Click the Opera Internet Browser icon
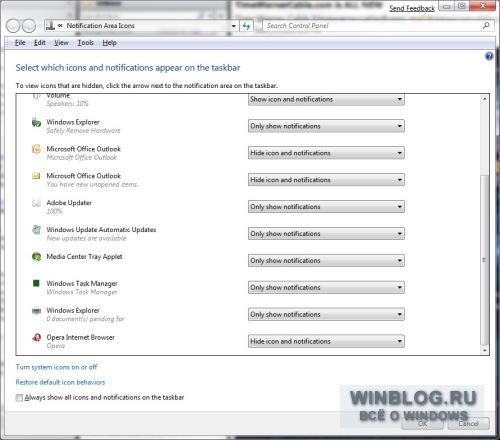 [36, 337]
